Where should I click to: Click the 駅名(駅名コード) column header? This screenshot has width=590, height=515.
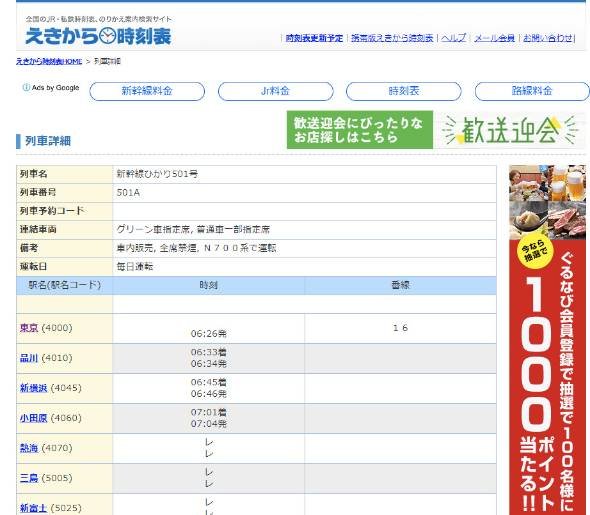(x=64, y=285)
